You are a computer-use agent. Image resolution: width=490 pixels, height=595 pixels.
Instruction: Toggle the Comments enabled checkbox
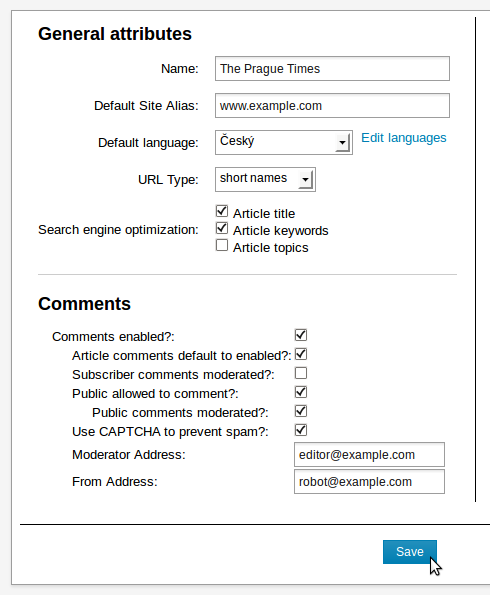click(301, 335)
